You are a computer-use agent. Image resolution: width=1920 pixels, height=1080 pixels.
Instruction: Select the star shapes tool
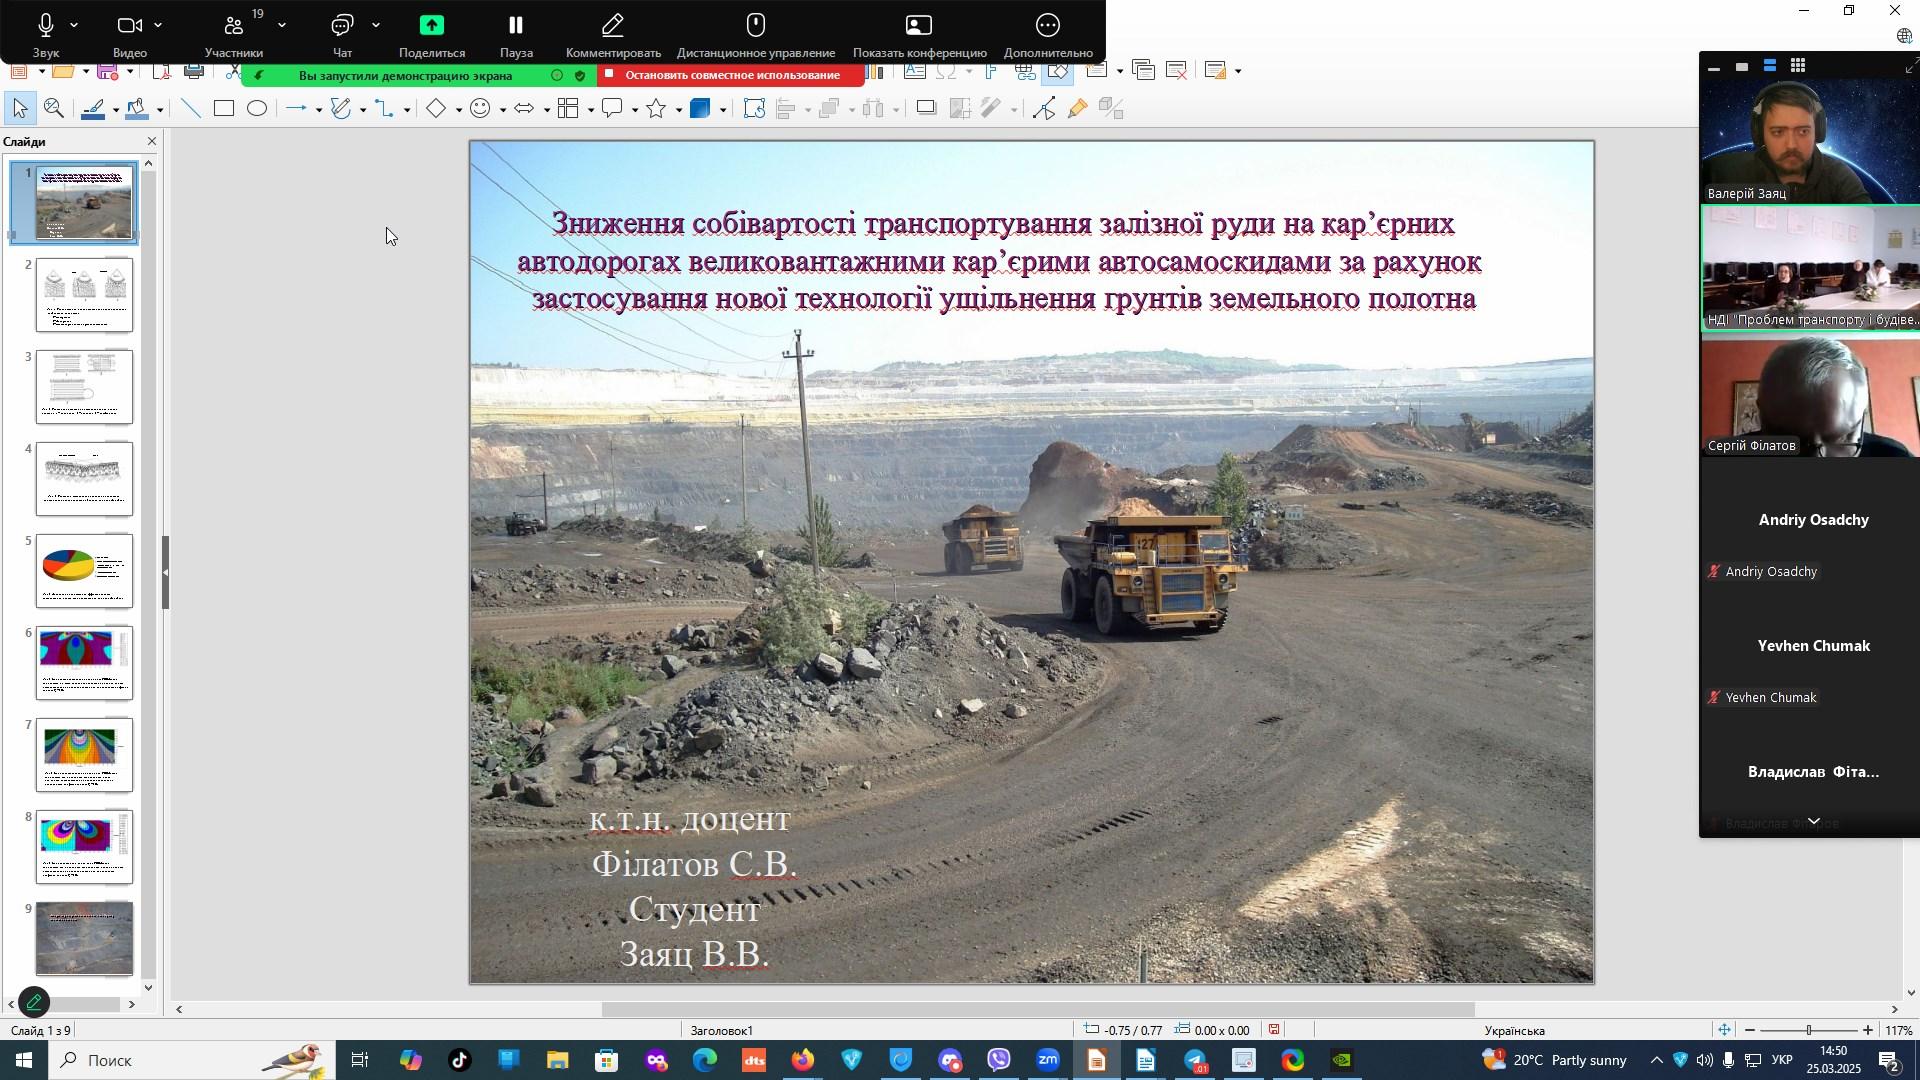click(657, 109)
